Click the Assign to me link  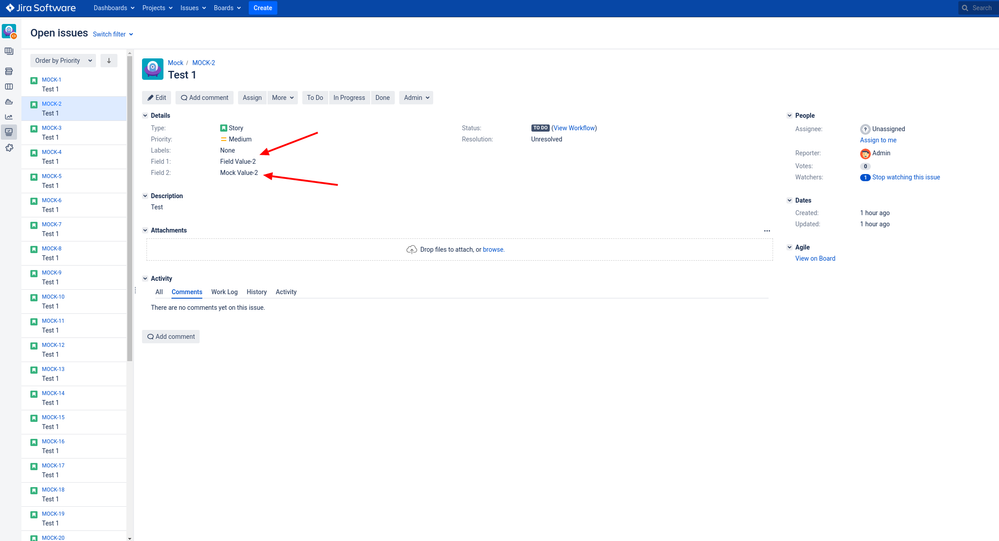(x=878, y=140)
